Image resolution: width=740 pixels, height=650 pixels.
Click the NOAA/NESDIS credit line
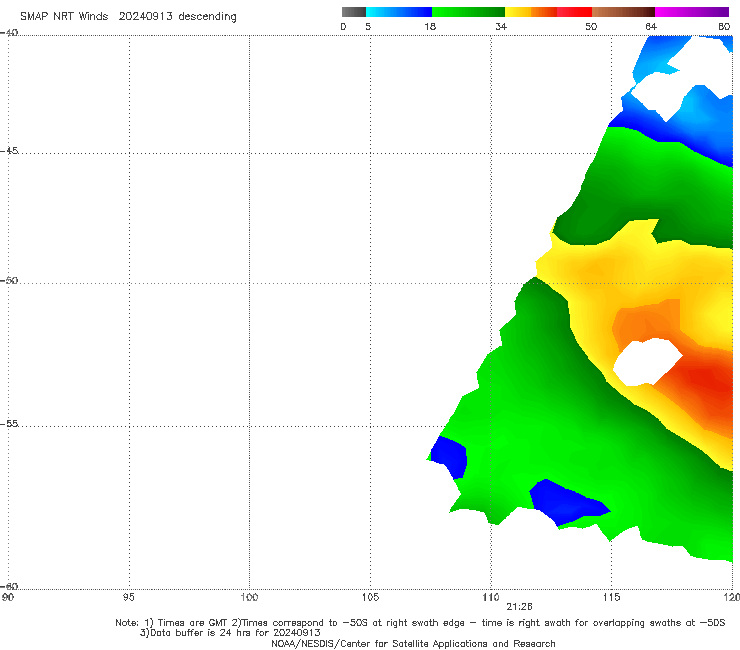pos(413,643)
